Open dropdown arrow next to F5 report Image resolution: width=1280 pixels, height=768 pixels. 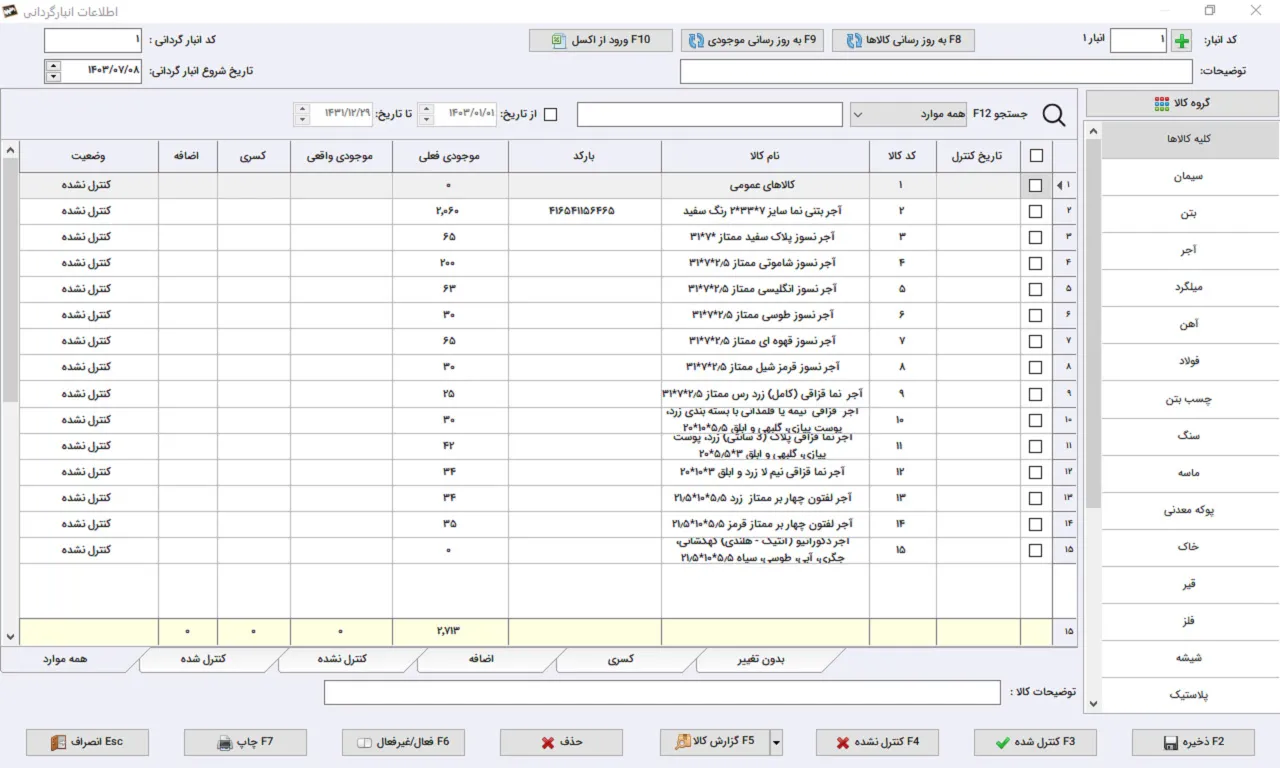(776, 742)
